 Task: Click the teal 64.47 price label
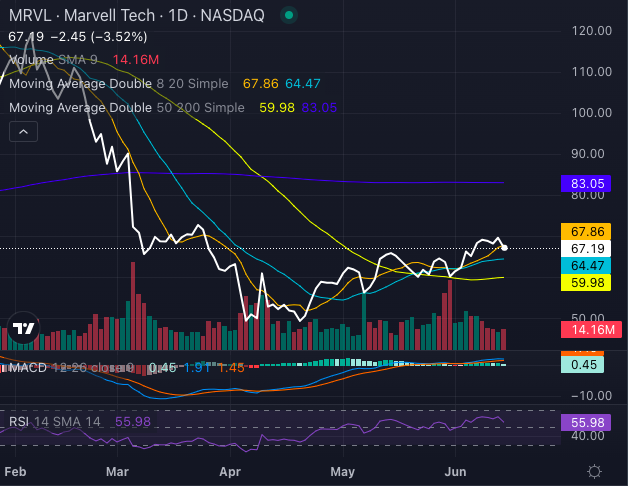click(586, 266)
